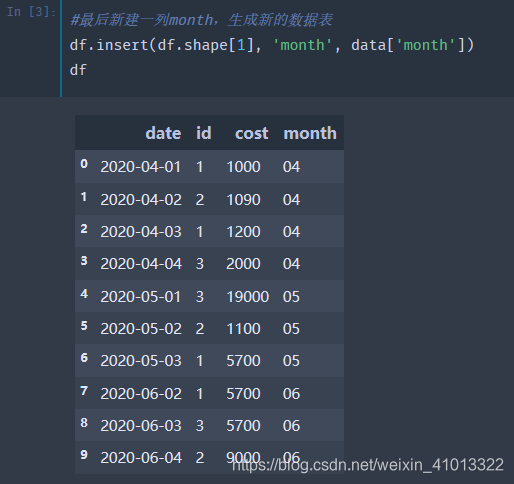
Task: Click row index 3
Action: 84,261
